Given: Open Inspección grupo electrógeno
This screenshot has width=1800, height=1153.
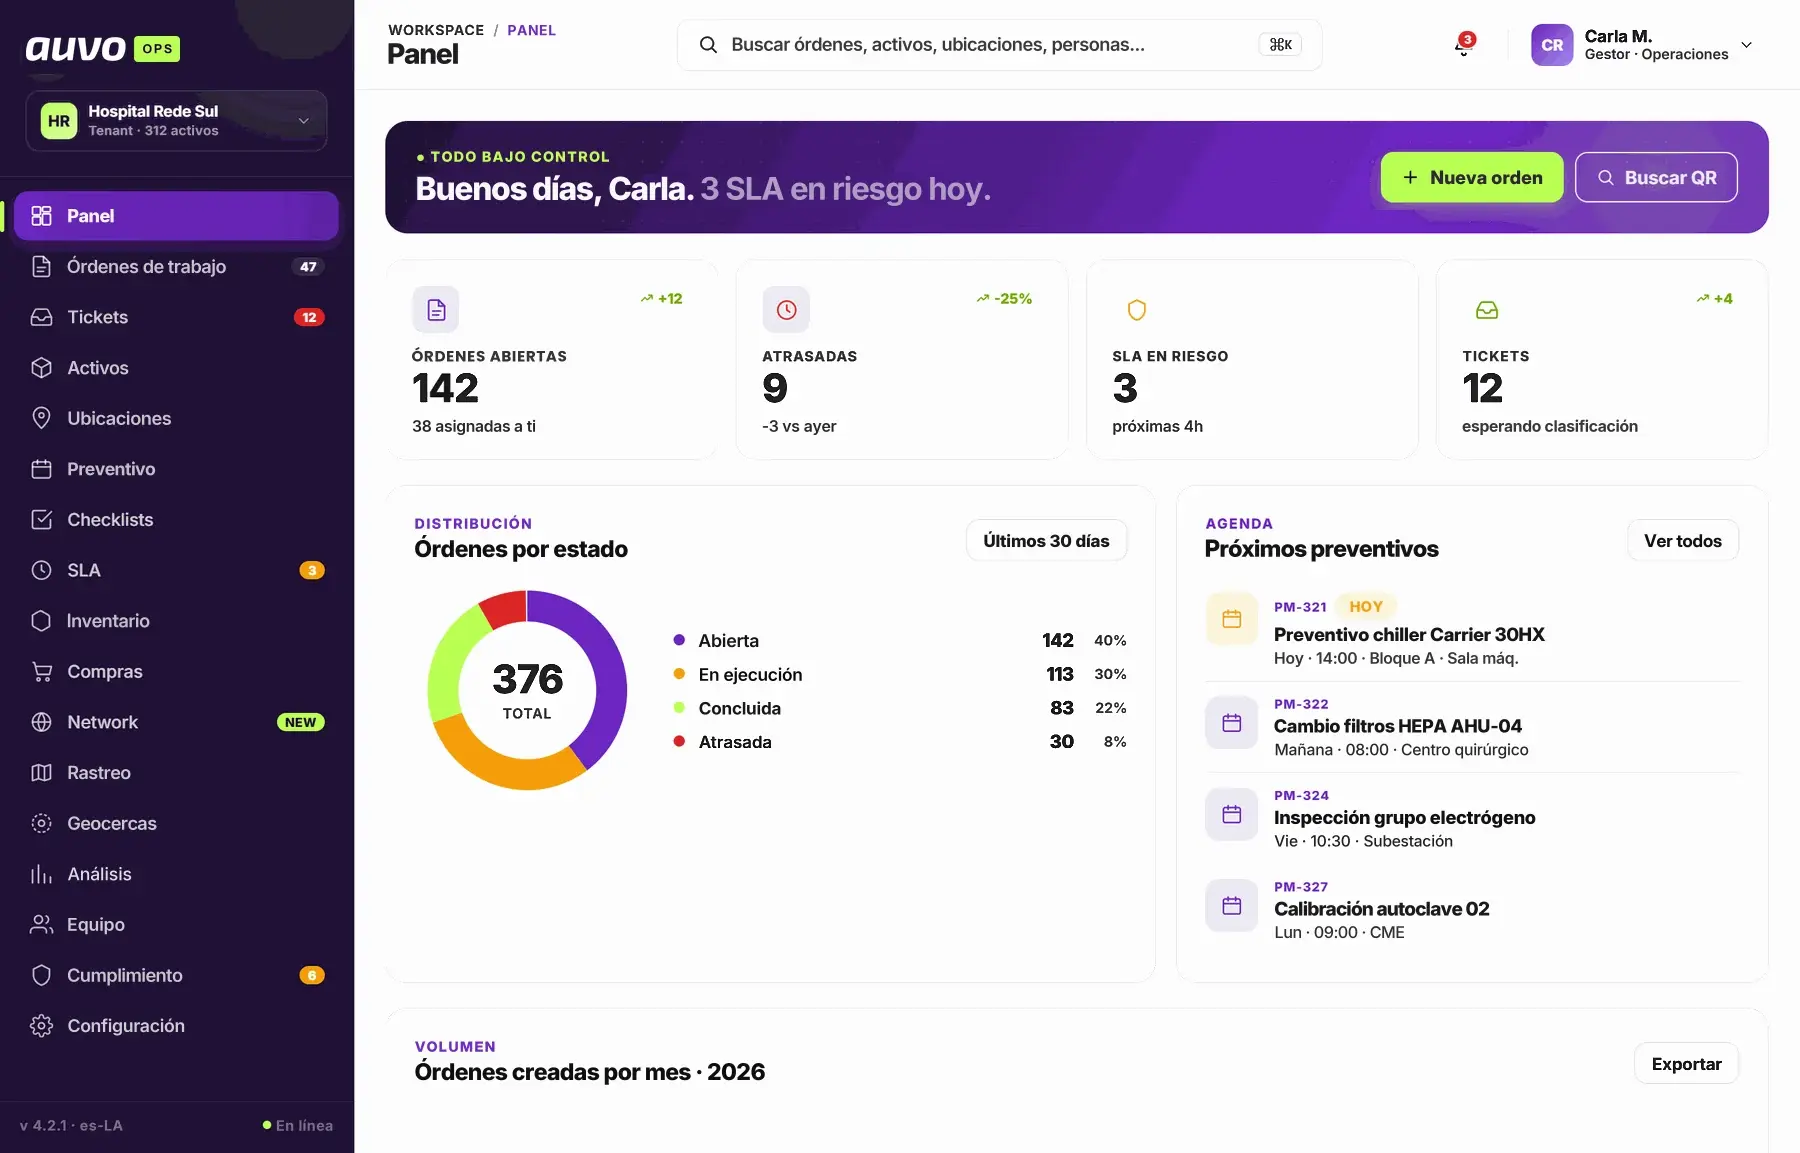Looking at the screenshot, I should [x=1405, y=817].
